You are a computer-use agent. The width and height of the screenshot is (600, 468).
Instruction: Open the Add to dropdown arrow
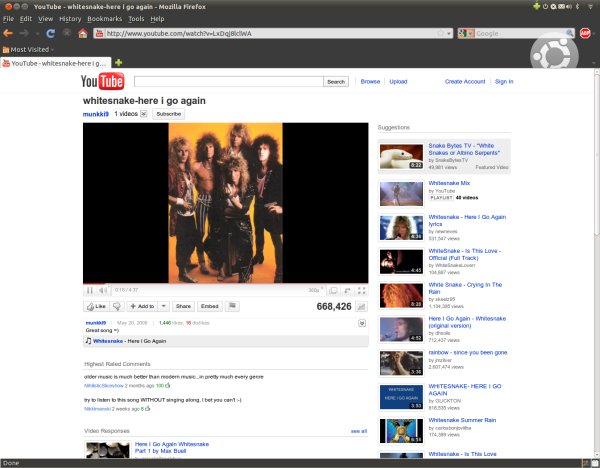163,306
